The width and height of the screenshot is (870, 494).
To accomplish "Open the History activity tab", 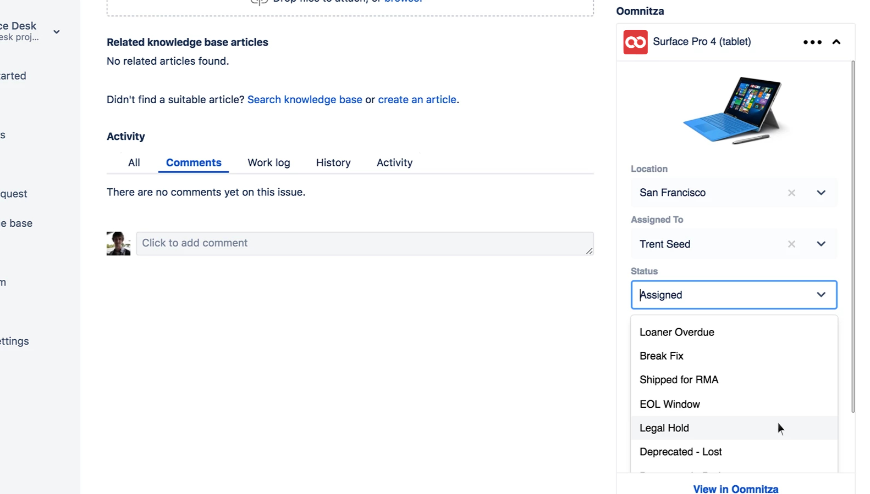I will click(333, 163).
